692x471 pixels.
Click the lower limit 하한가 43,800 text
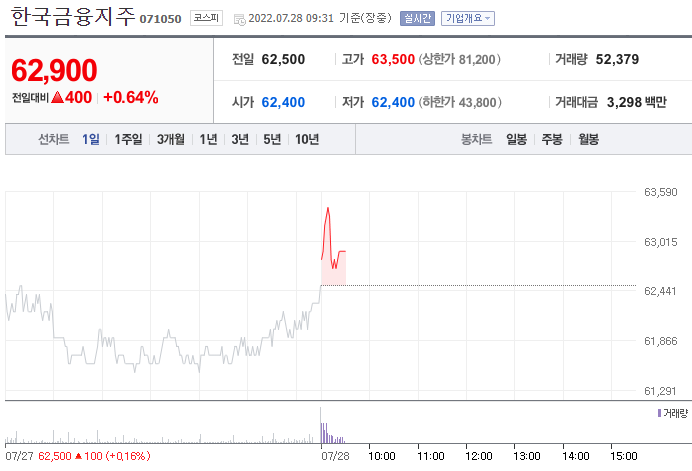[x=460, y=102]
